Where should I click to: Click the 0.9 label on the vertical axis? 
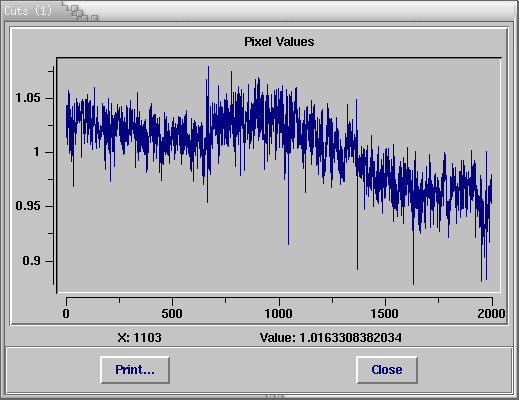[31, 261]
